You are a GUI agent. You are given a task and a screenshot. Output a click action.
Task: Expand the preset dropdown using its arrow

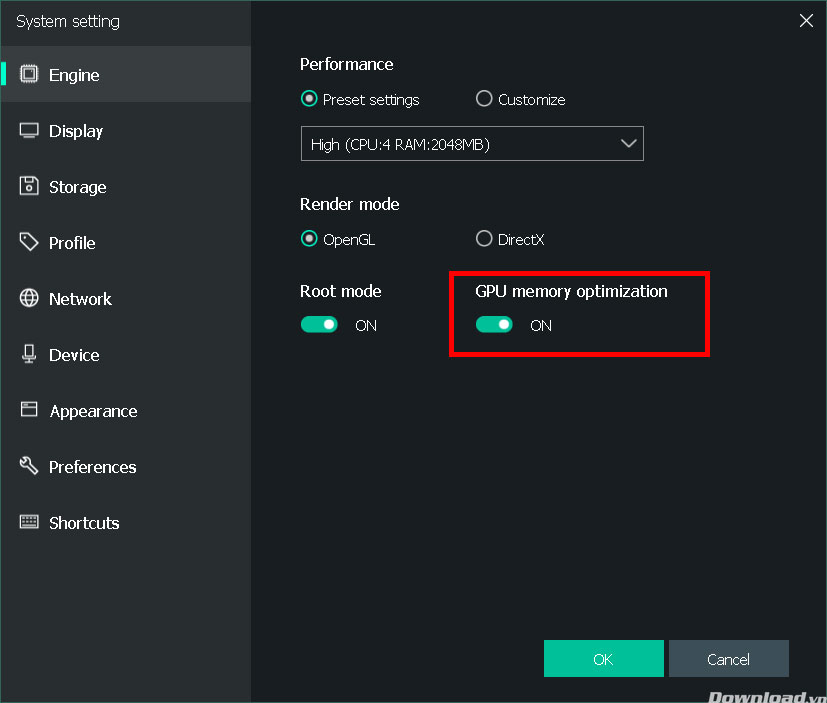(628, 144)
